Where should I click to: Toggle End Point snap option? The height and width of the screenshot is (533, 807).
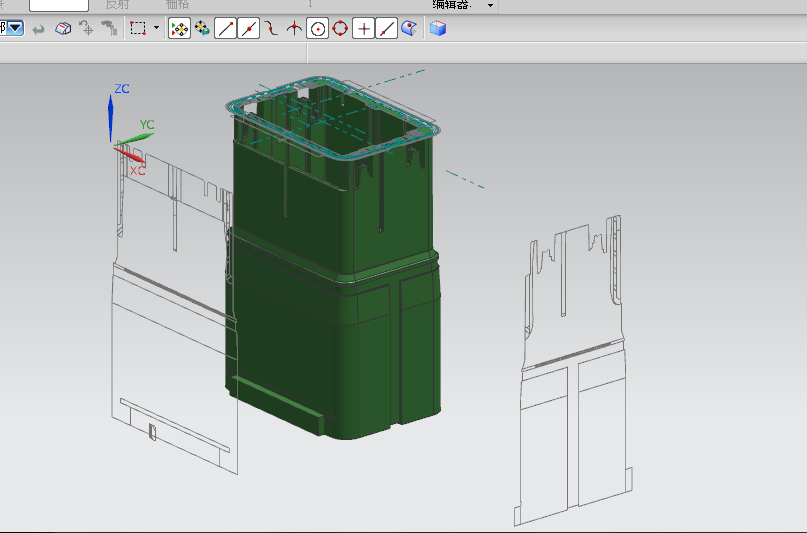point(226,29)
